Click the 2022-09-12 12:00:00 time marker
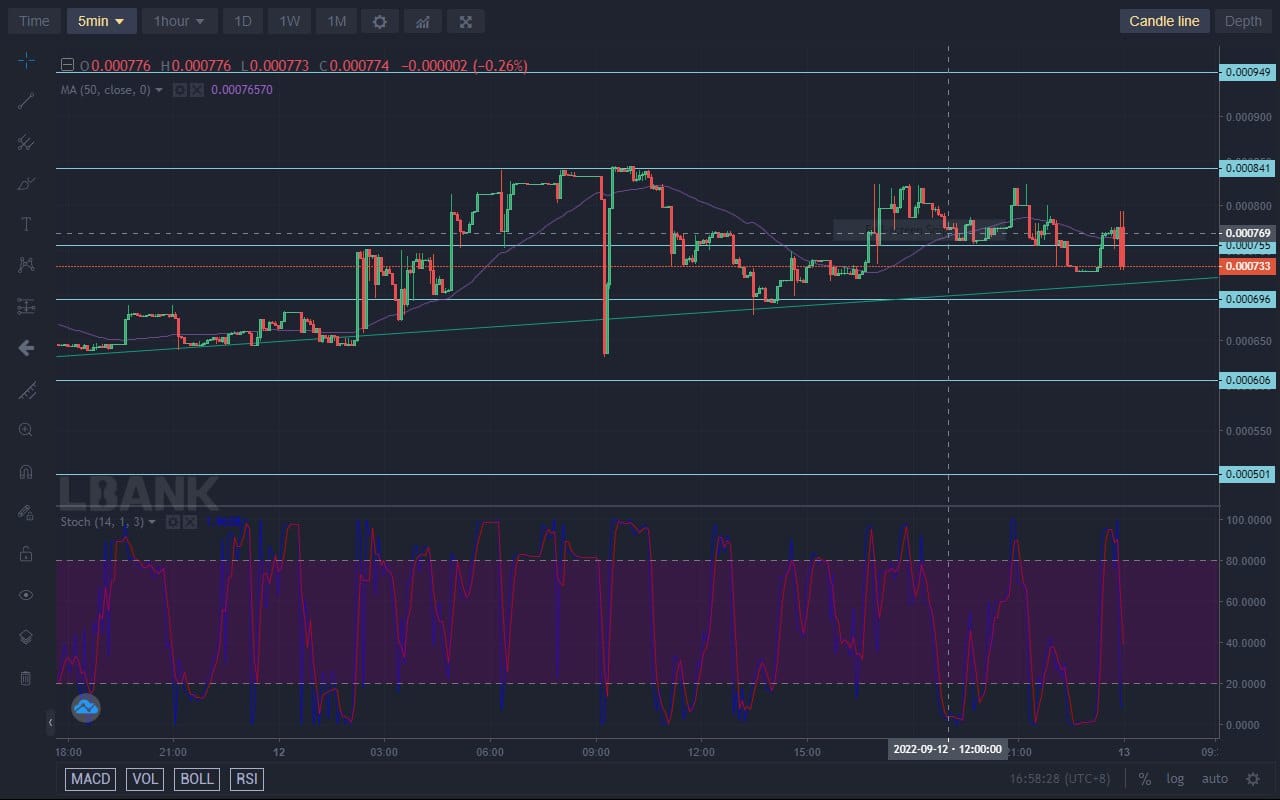Viewport: 1280px width, 800px height. point(948,749)
